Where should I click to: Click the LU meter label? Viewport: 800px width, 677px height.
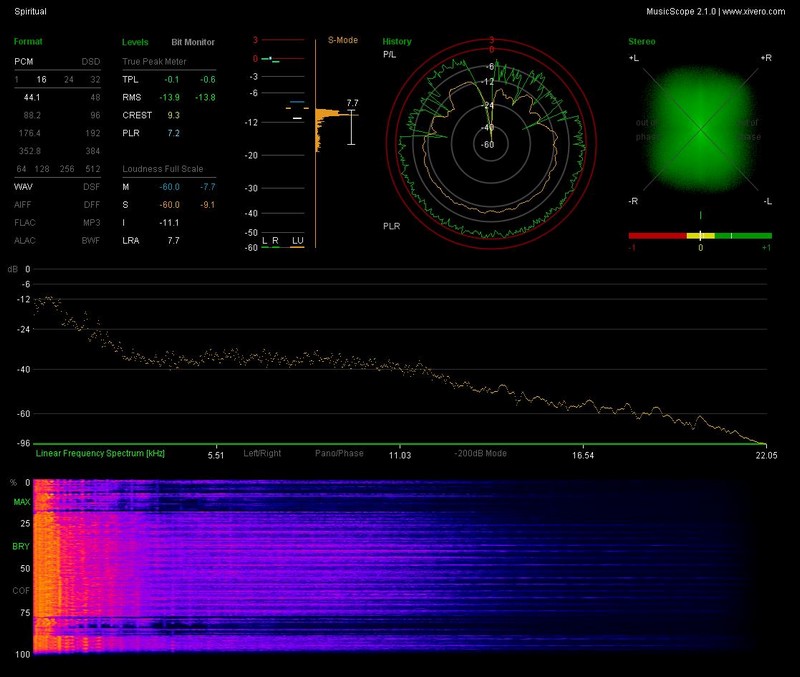297,241
